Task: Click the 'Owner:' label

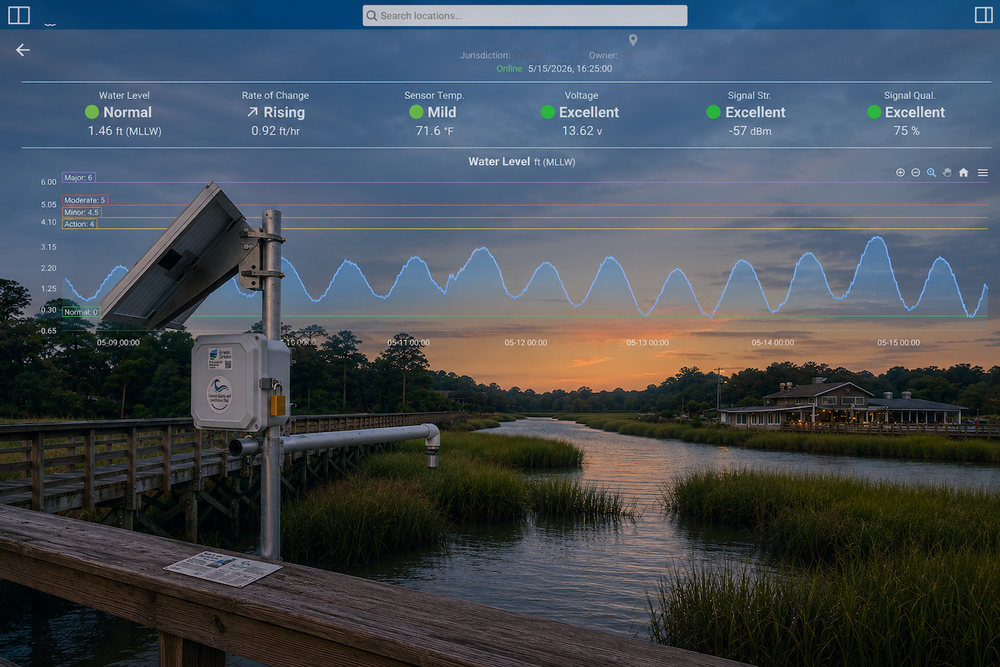Action: tap(603, 55)
